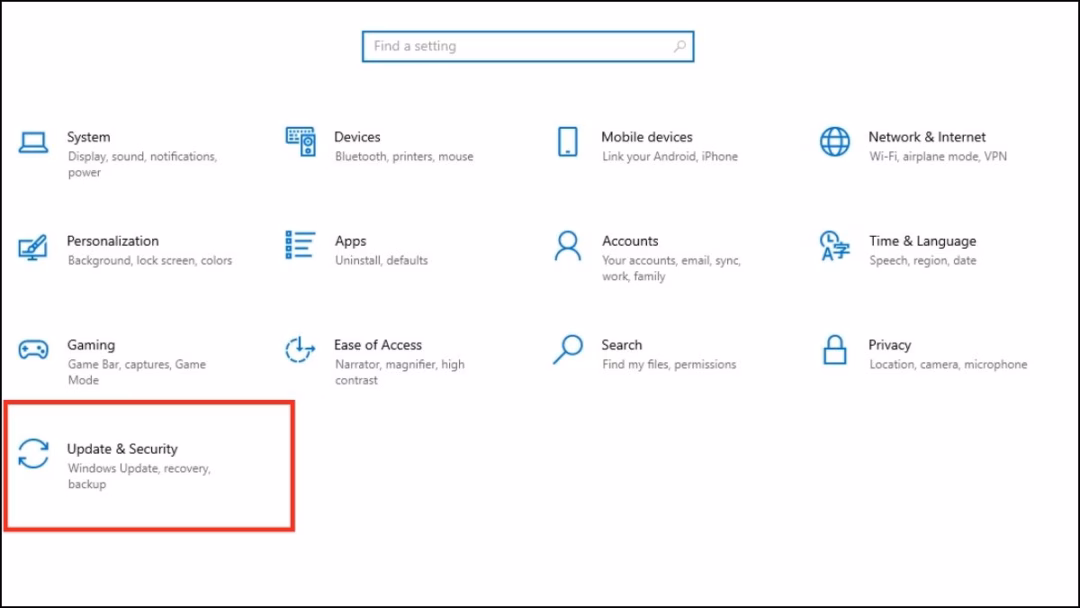Screen dimensions: 1080x608
Task: Click the magnifier icon in search box
Action: click(680, 46)
